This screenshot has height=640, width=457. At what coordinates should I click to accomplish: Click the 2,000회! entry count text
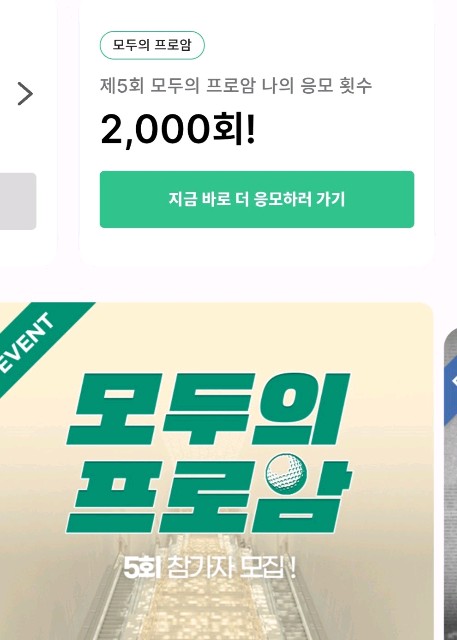pos(178,129)
